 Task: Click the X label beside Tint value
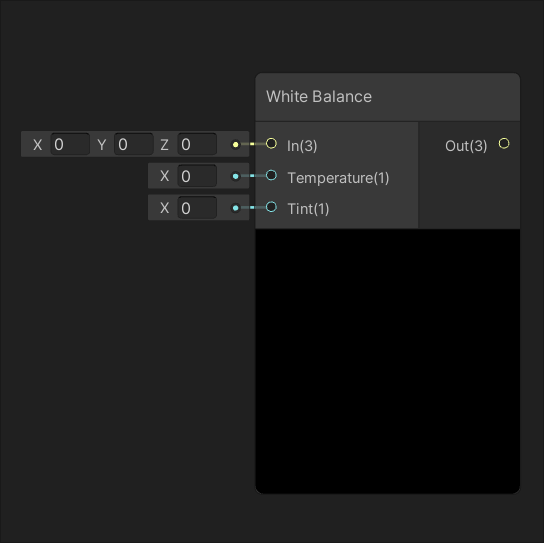tap(164, 208)
